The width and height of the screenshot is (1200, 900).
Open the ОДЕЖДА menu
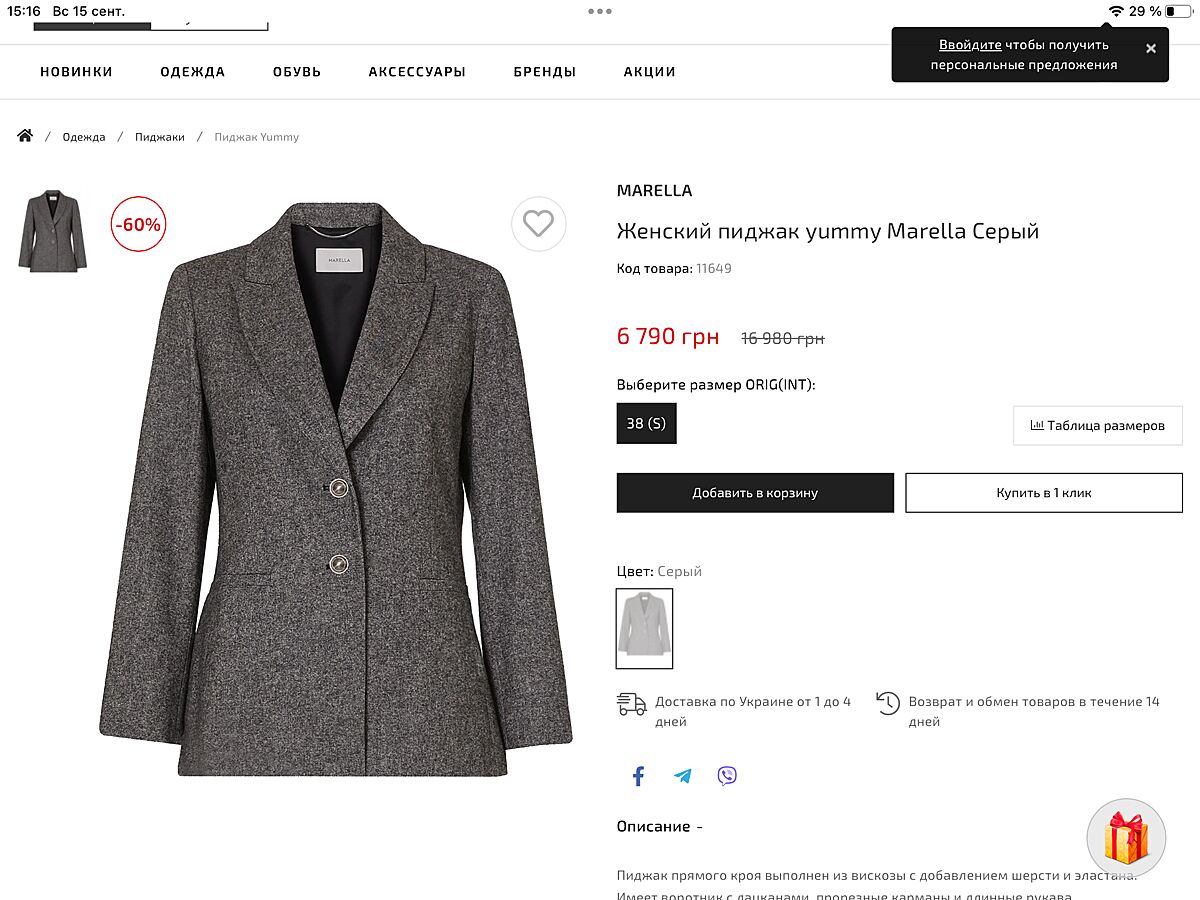coord(192,72)
